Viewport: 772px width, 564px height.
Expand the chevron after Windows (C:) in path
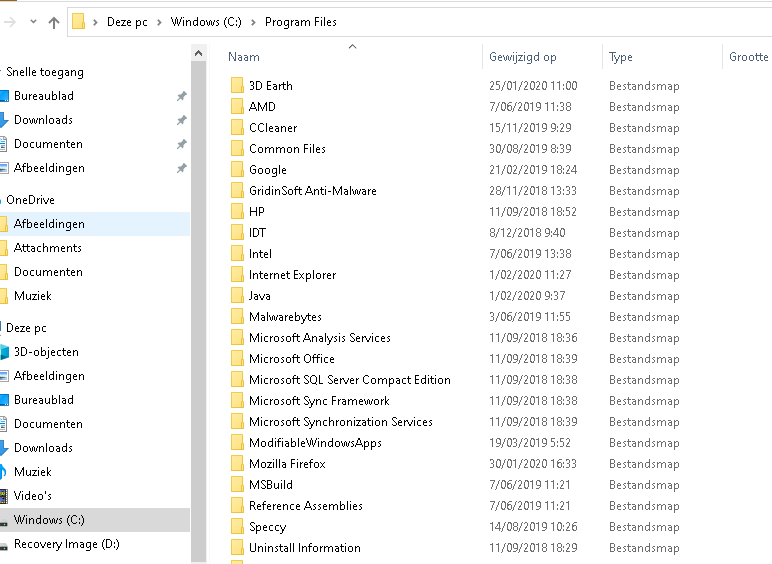click(x=253, y=22)
